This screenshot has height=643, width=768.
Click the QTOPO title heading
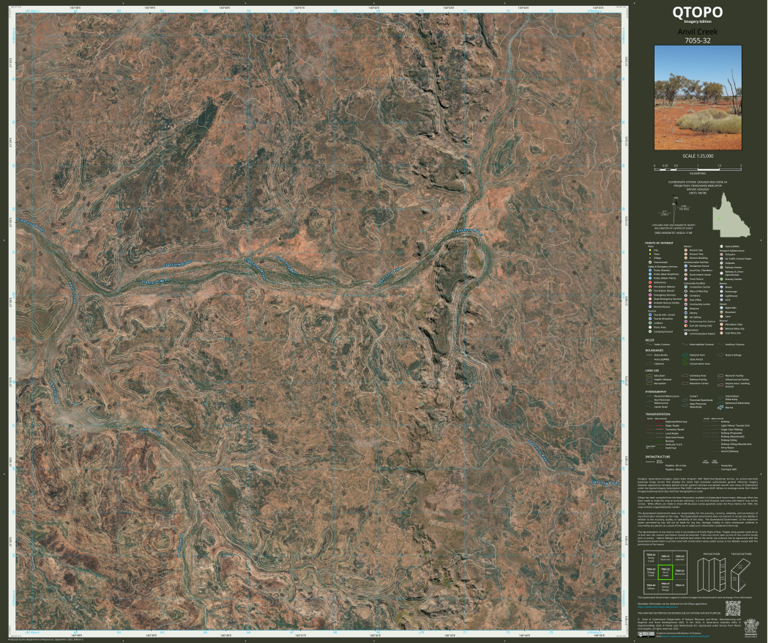tap(697, 13)
